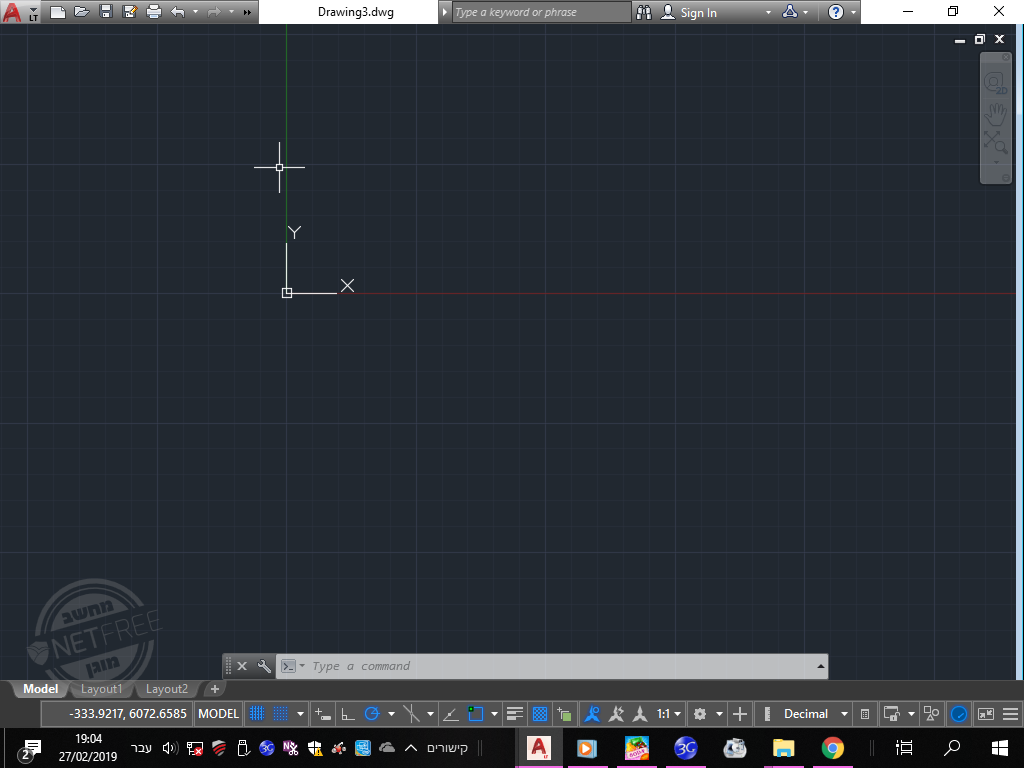Click the MODEL space button

point(218,714)
